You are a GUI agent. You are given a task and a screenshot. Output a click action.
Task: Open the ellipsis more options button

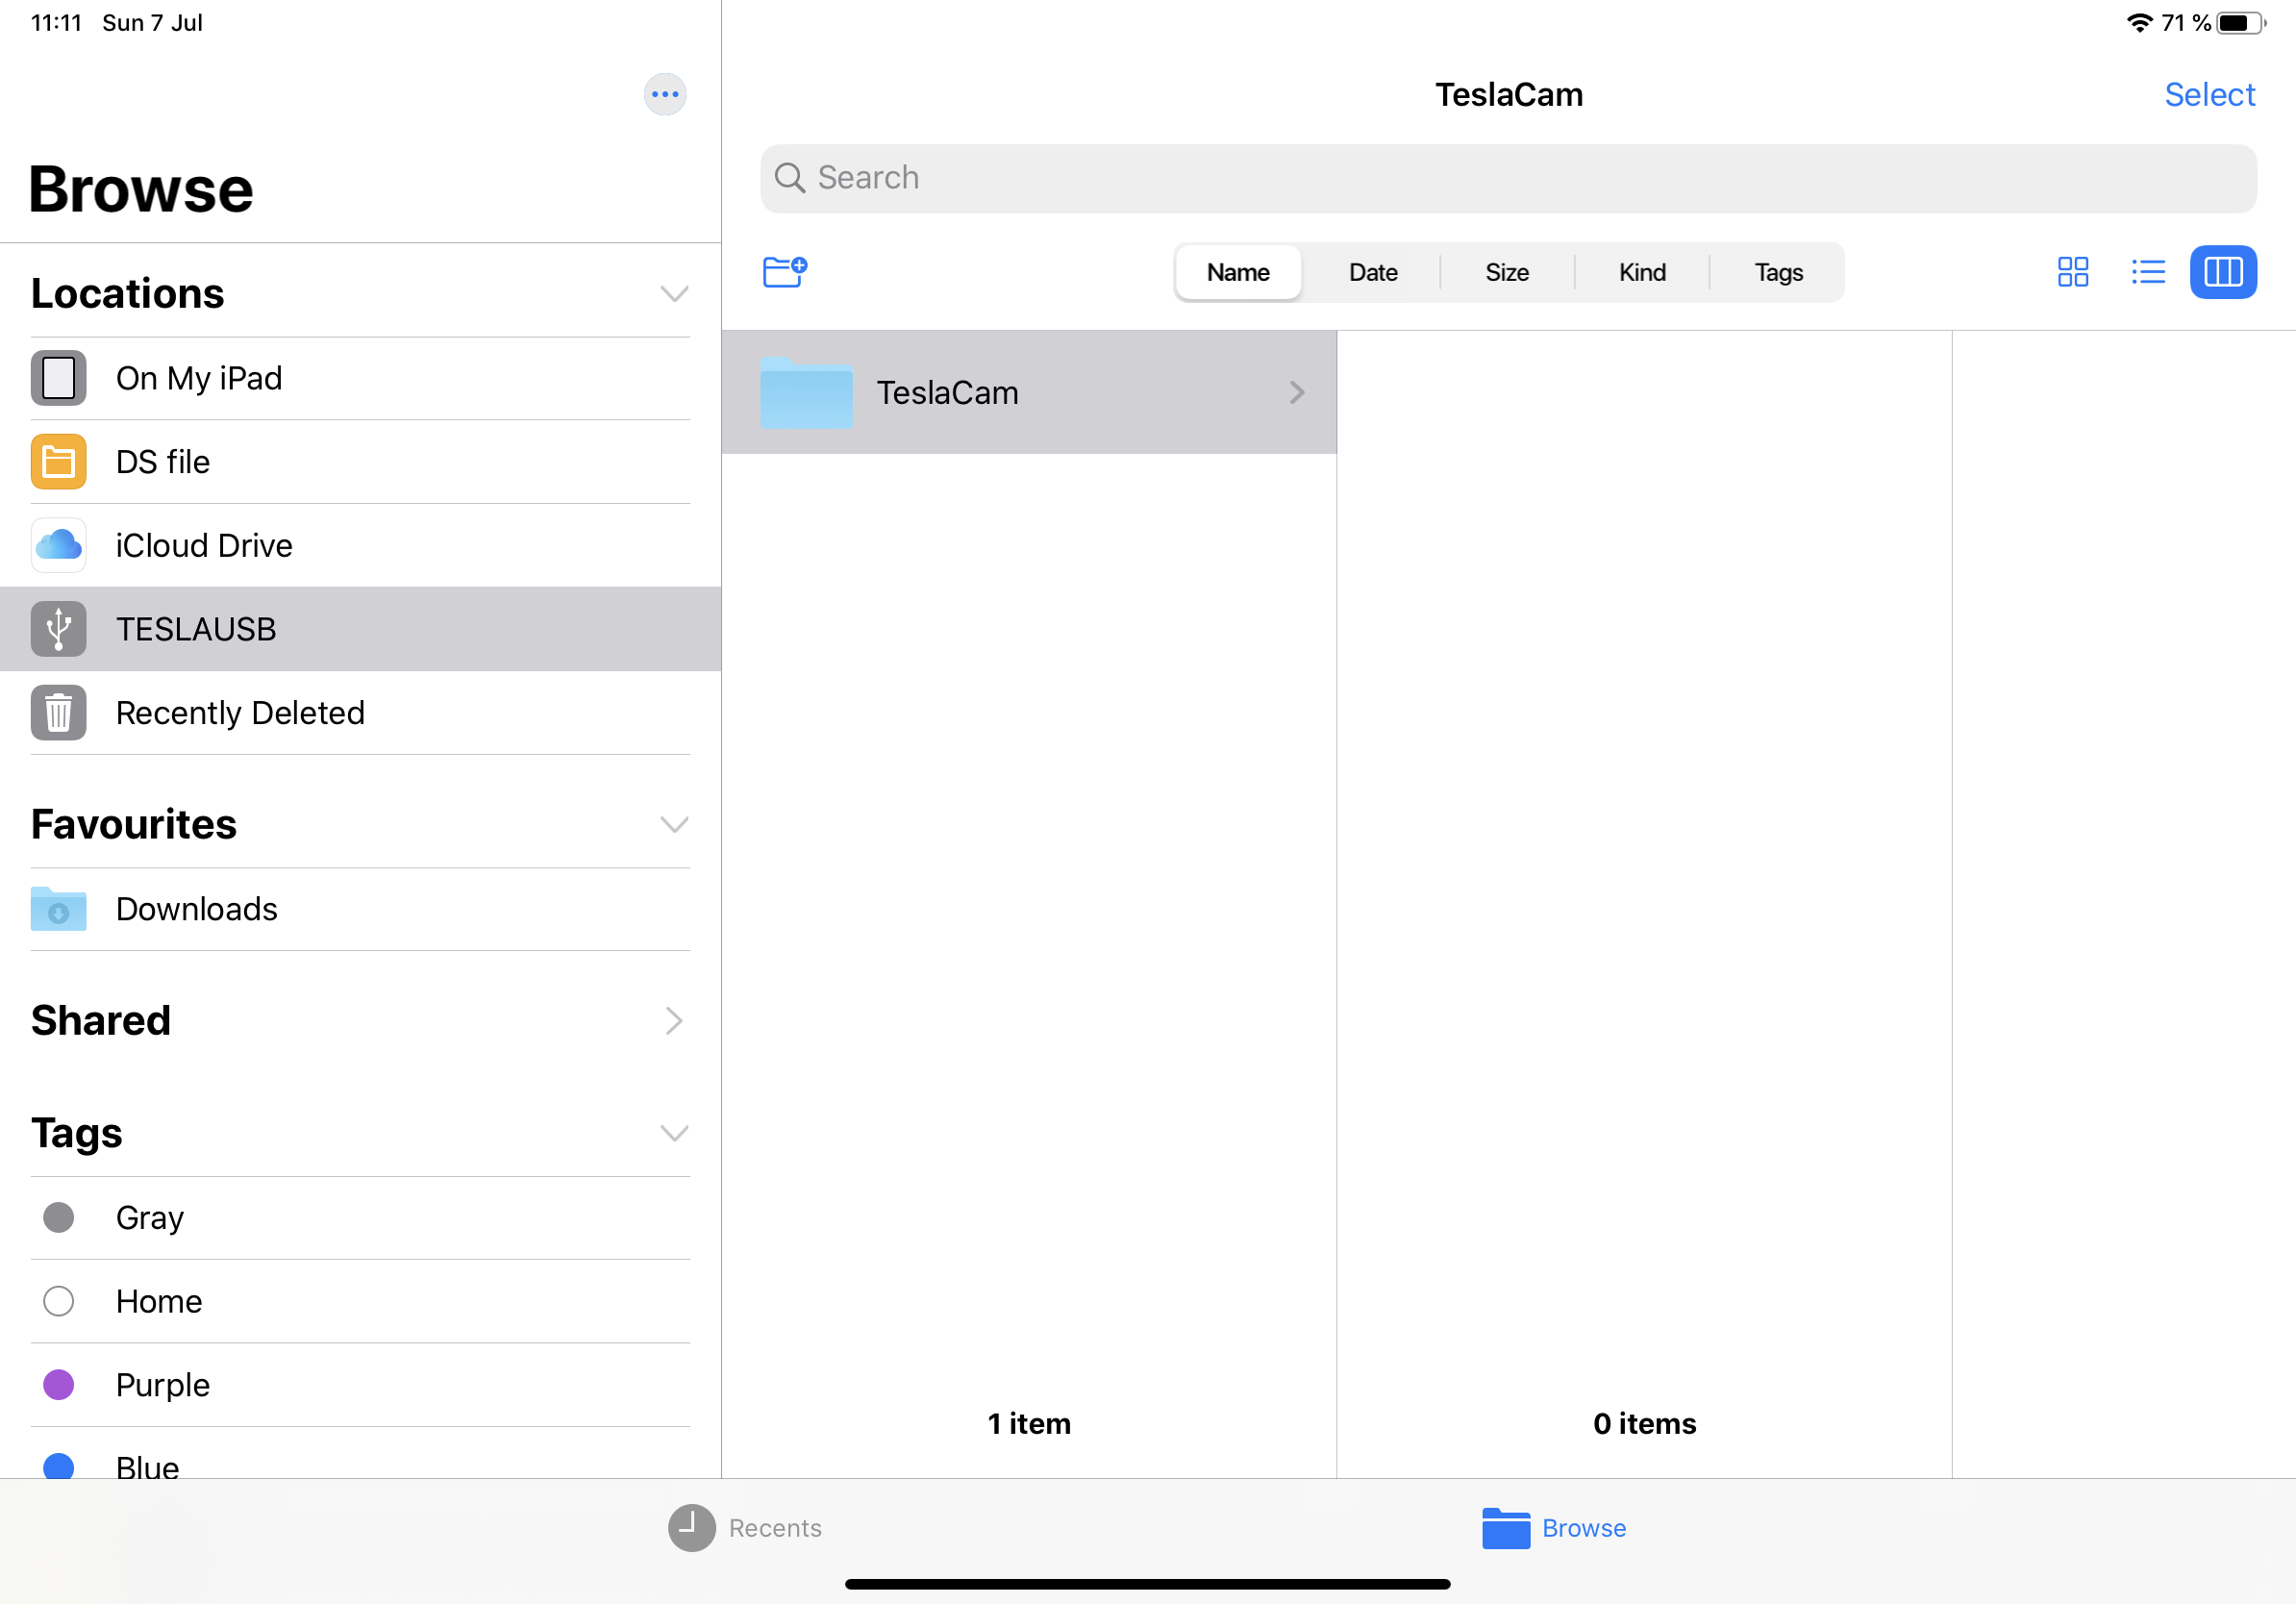click(665, 94)
